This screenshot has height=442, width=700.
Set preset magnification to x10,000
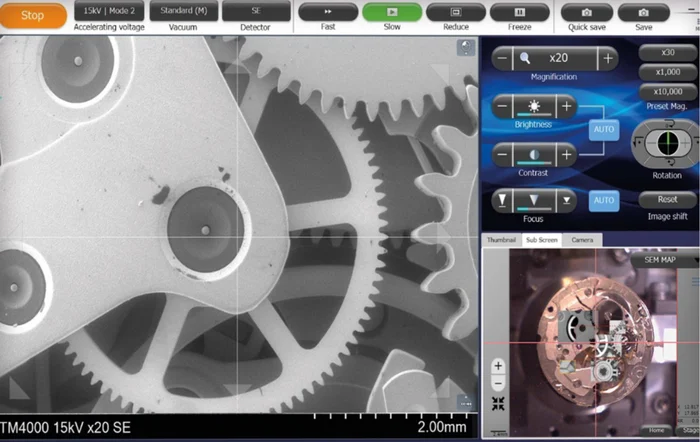pyautogui.click(x=667, y=92)
